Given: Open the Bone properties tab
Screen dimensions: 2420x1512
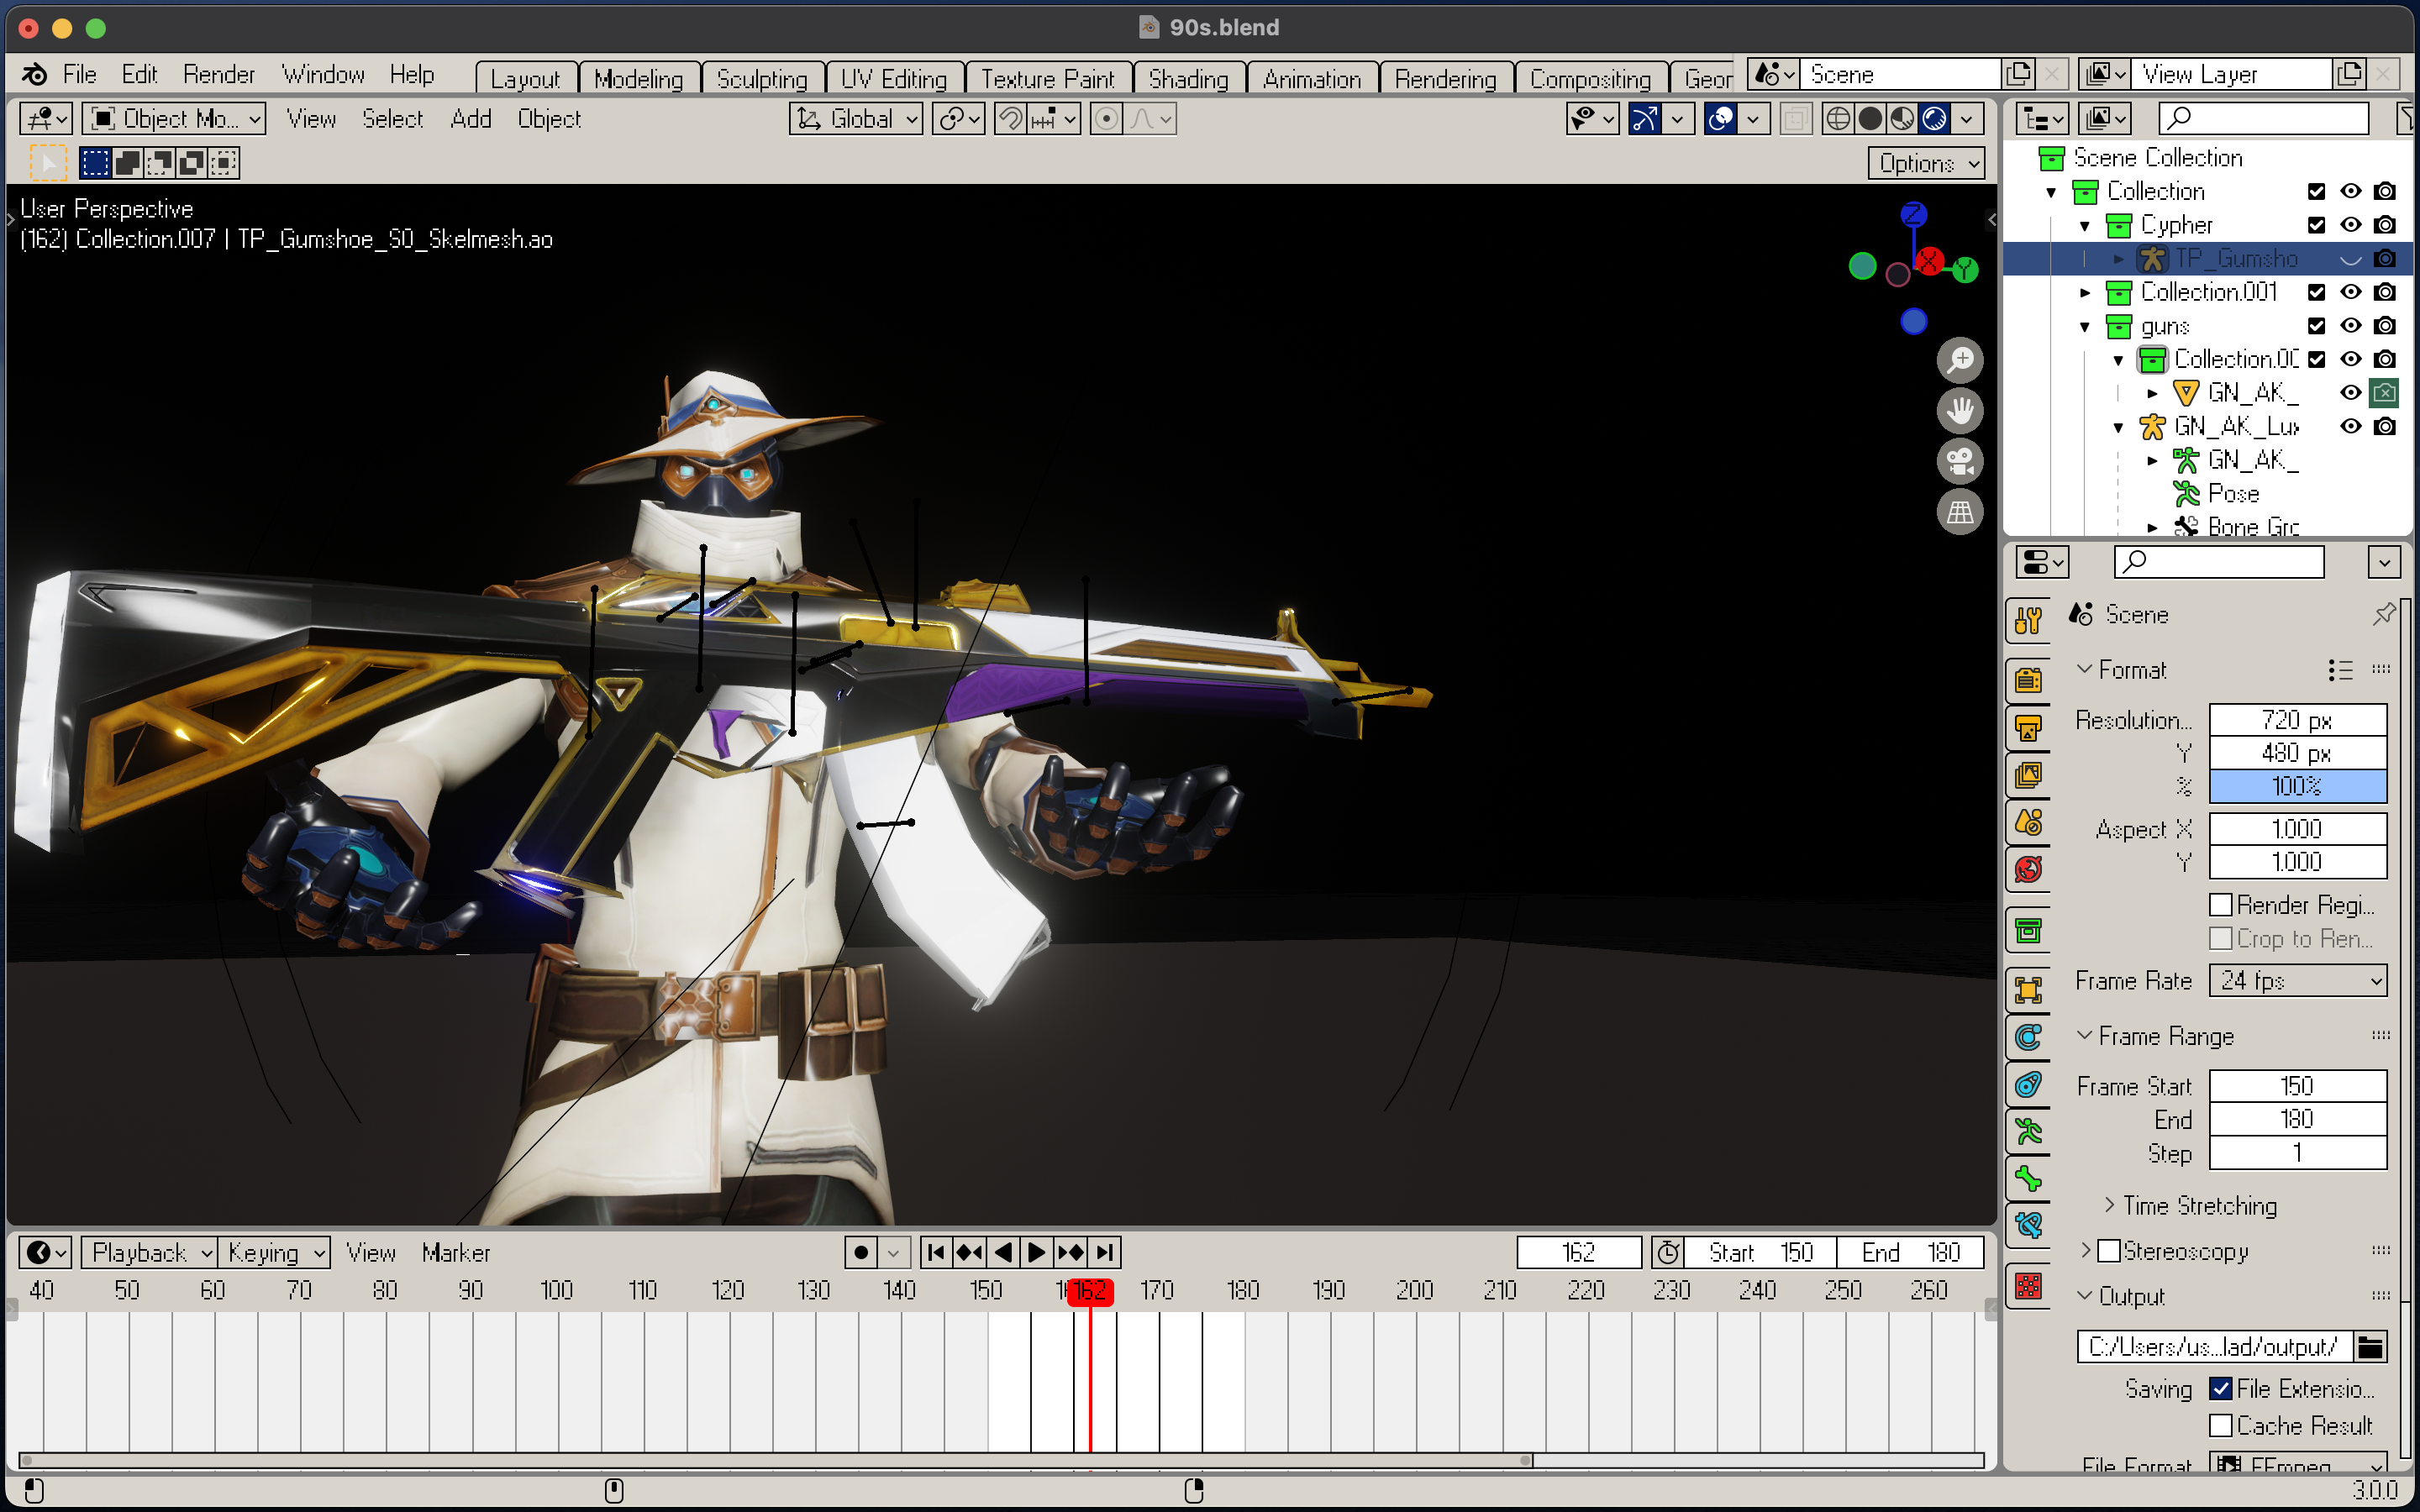Looking at the screenshot, I should (x=2028, y=1178).
